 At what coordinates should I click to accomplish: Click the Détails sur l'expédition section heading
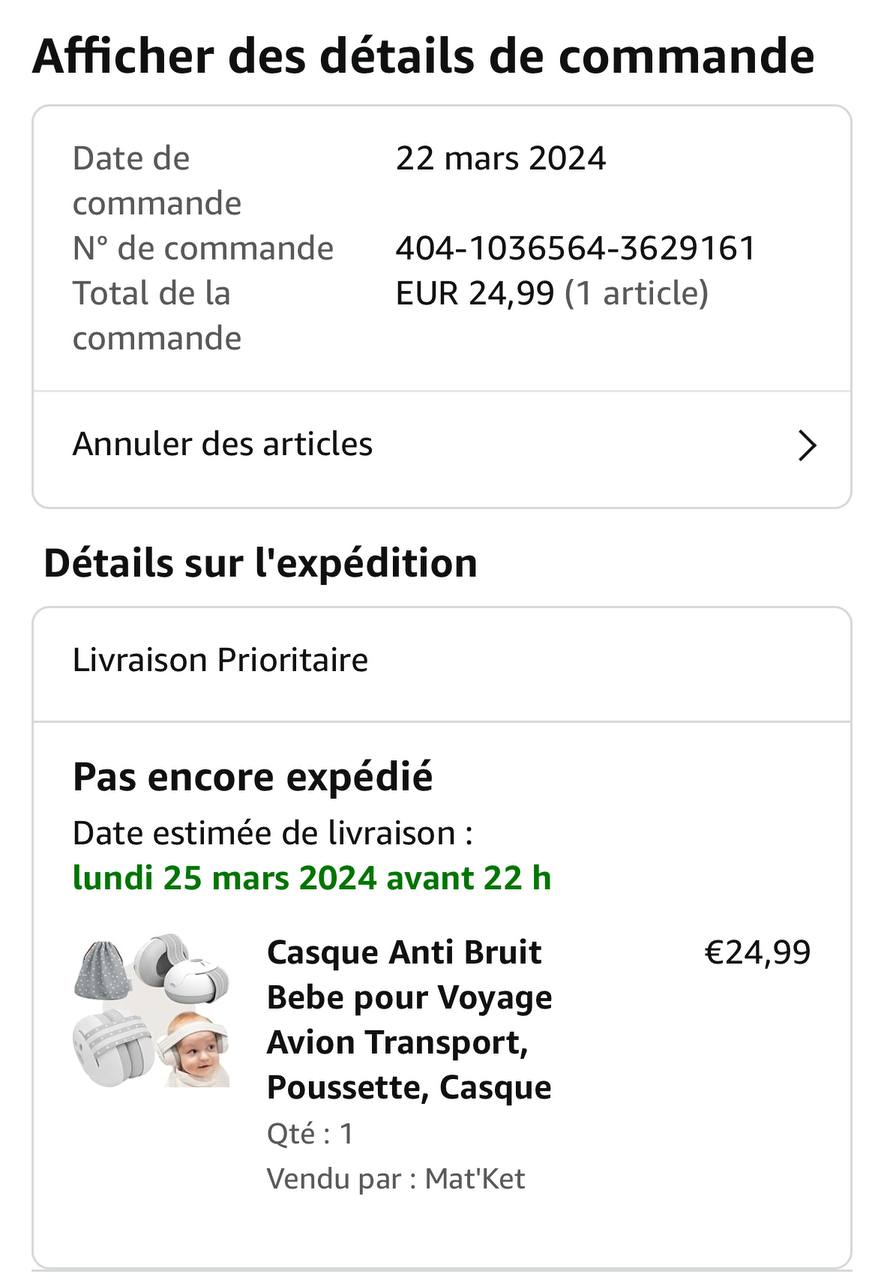[260, 564]
